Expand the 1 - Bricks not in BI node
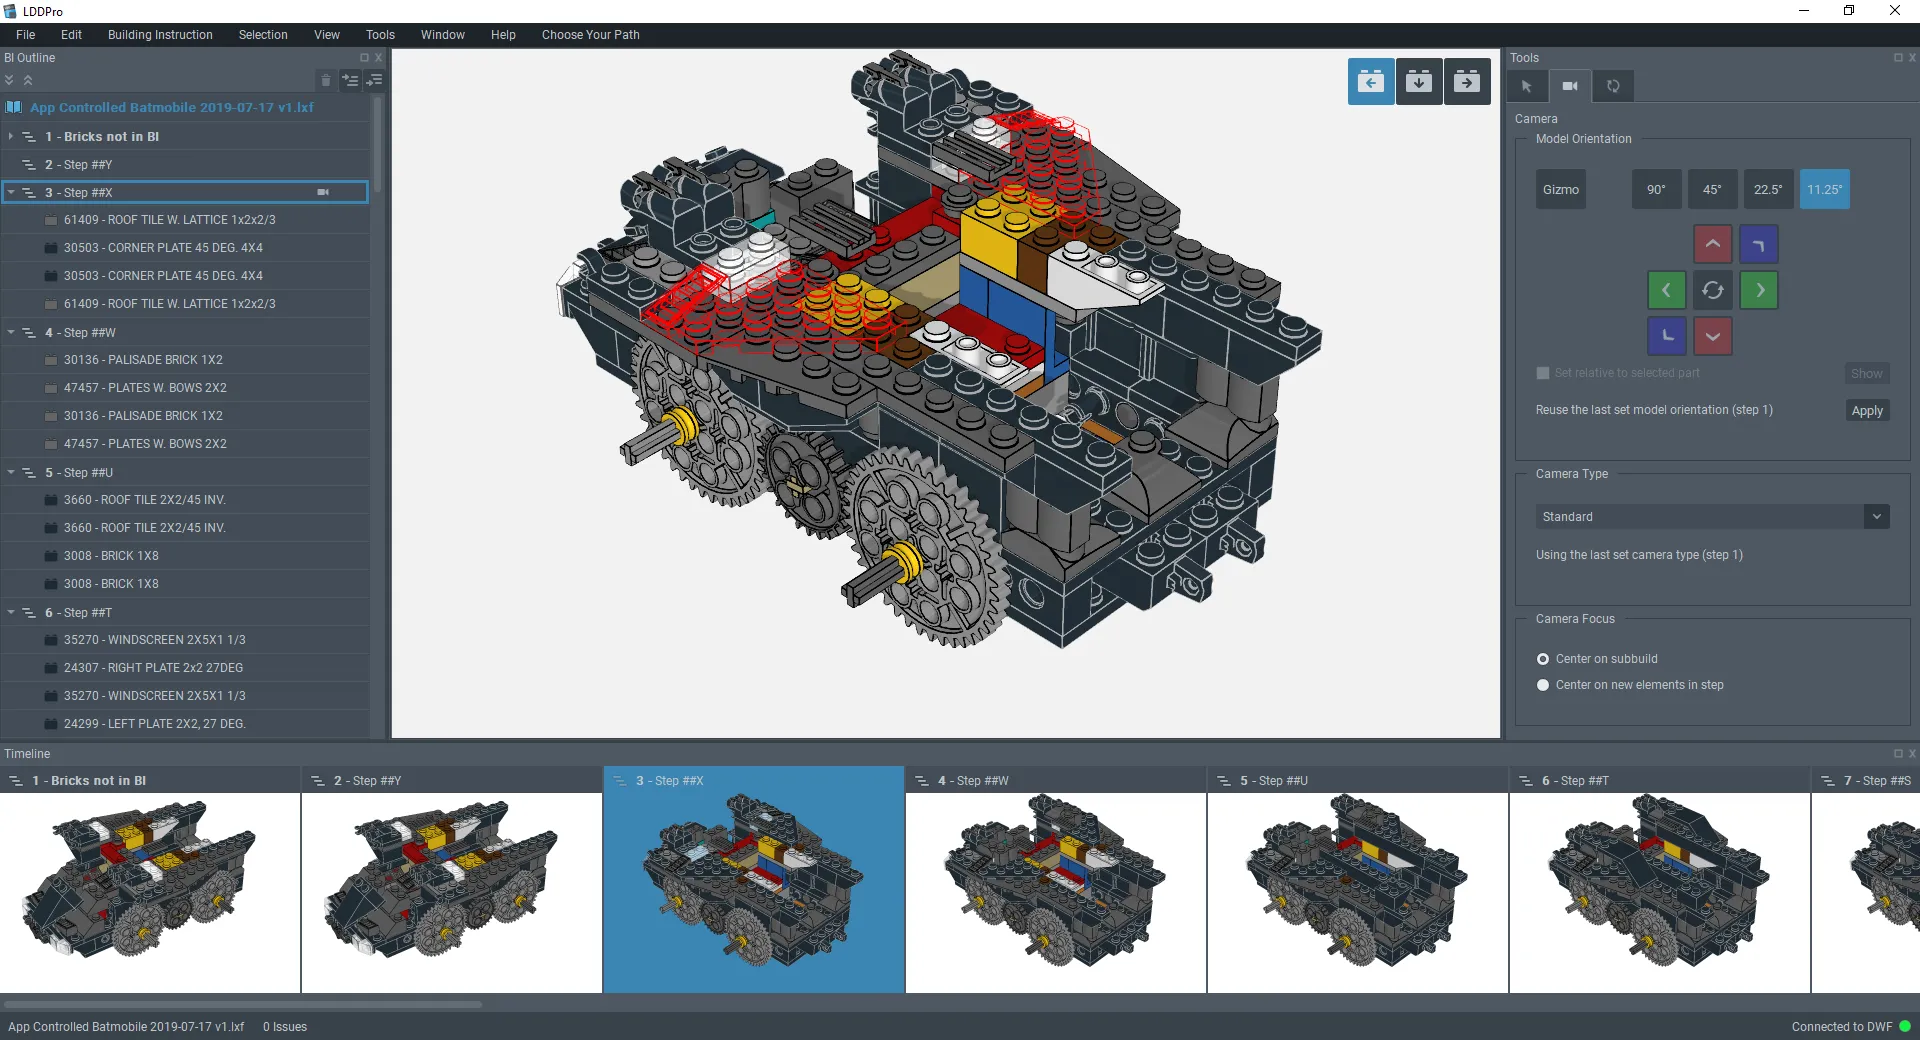The width and height of the screenshot is (1920, 1040). [x=11, y=136]
